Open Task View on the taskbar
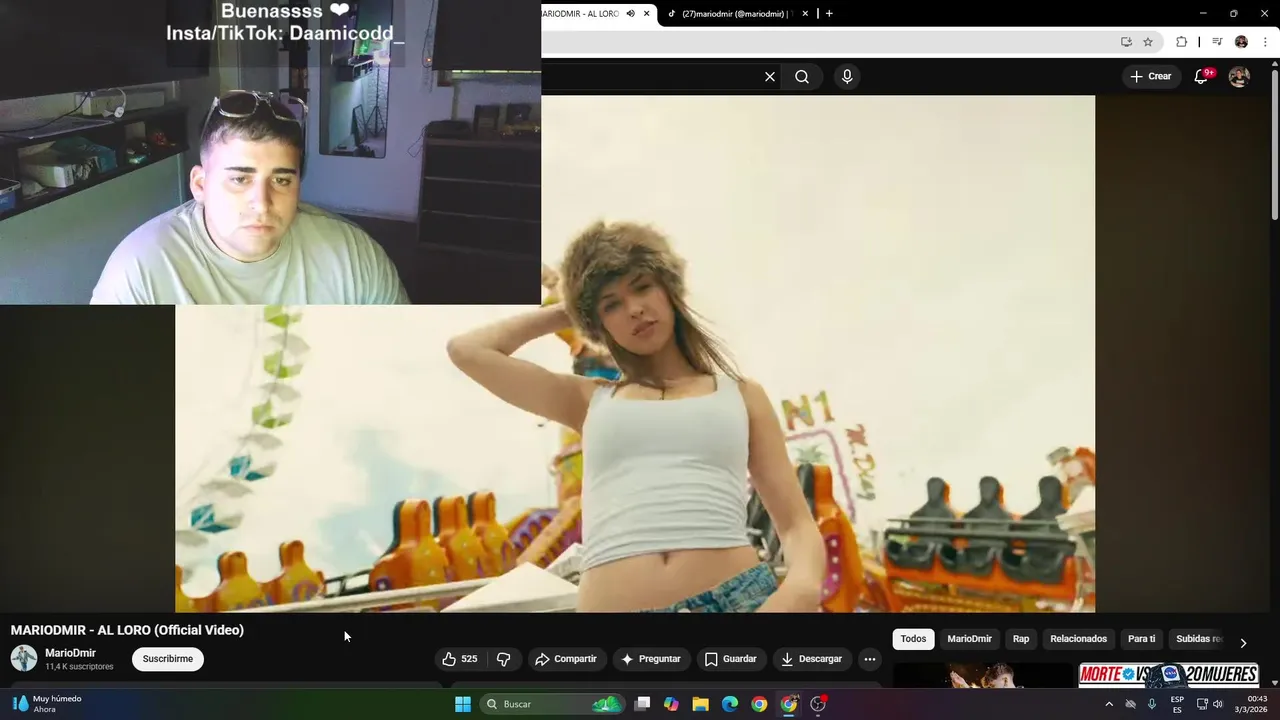 point(643,704)
